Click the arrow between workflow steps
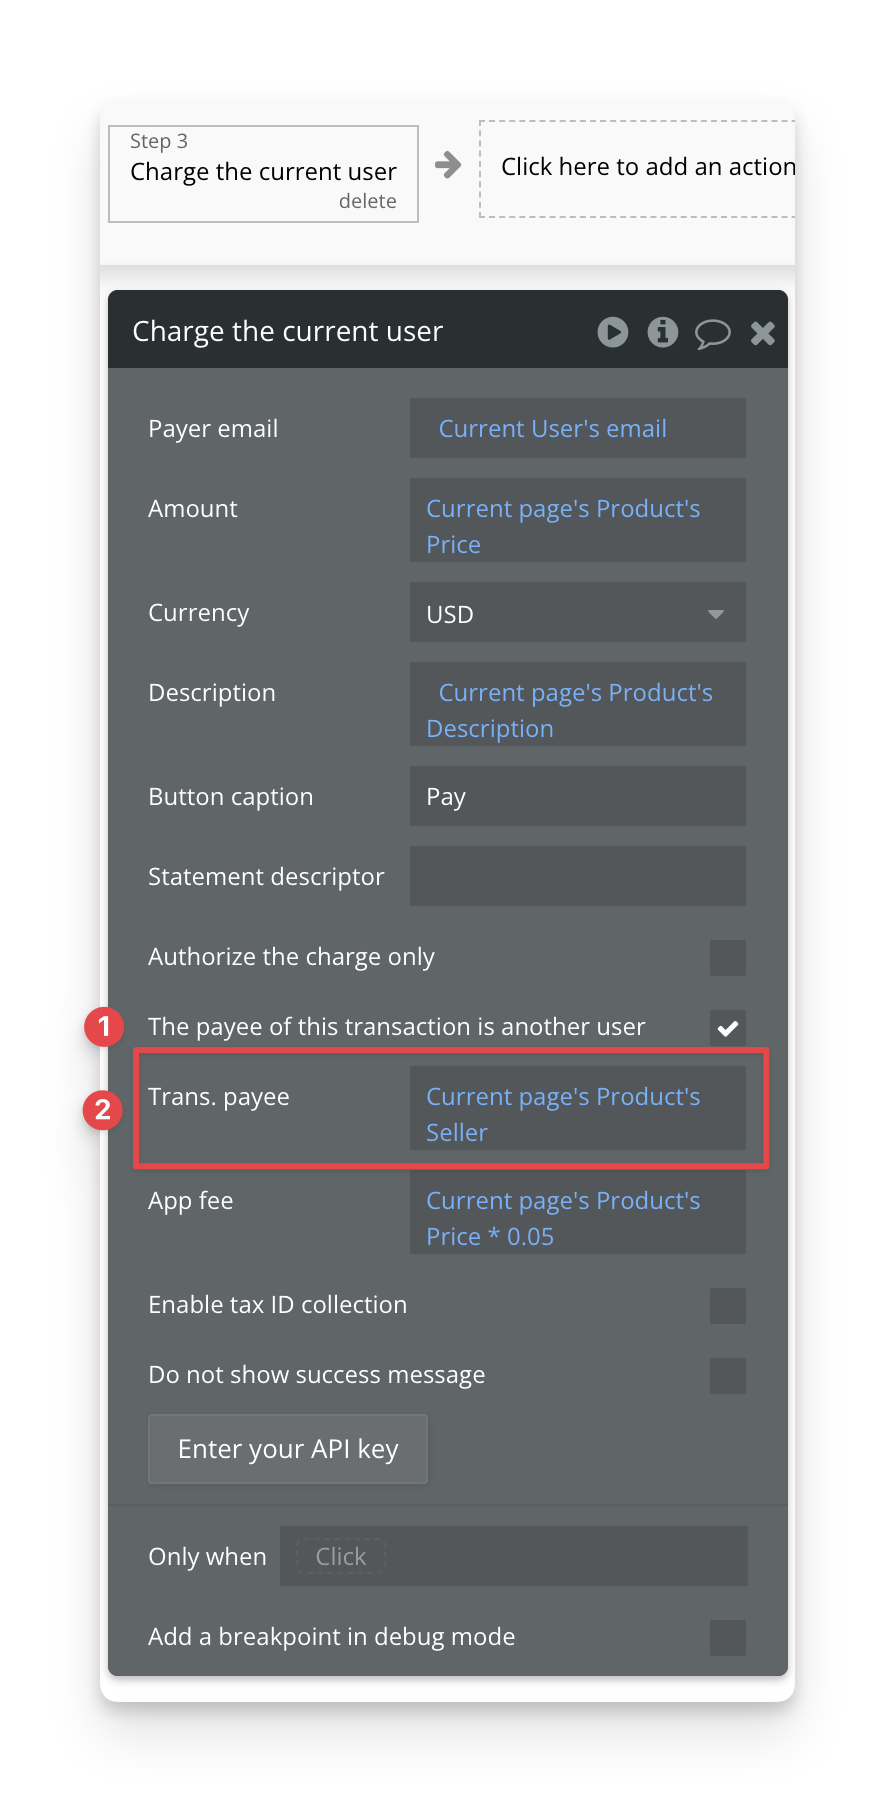Screen dimensions: 895x1802 [x=448, y=165]
